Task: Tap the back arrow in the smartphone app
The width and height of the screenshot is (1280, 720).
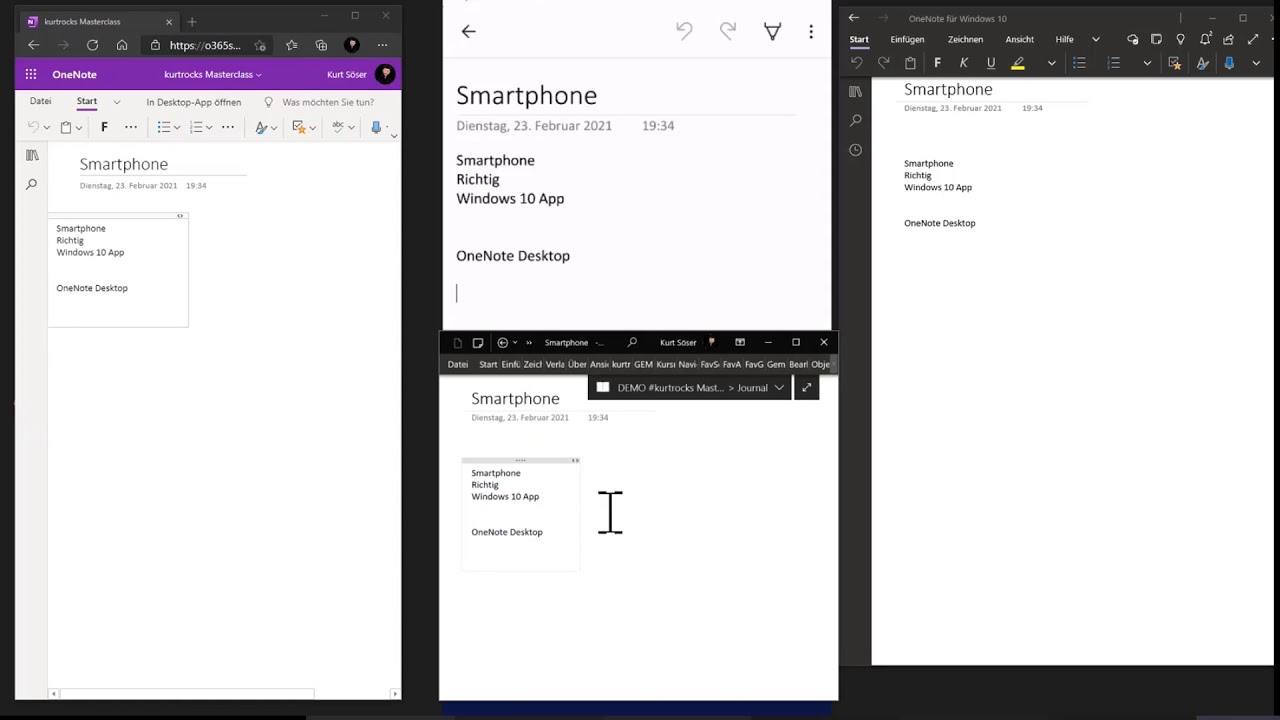Action: point(468,31)
